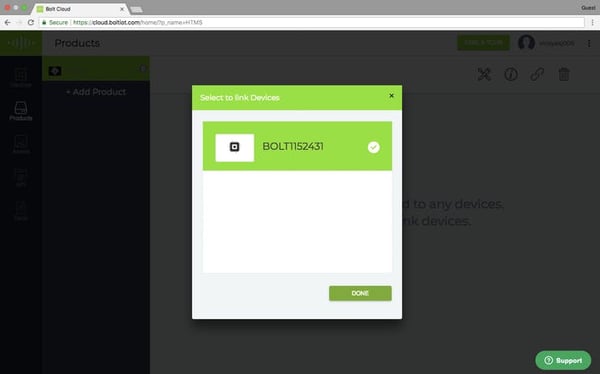This screenshot has height=374, width=600.
Task: Click the delete product trash icon
Action: click(564, 74)
